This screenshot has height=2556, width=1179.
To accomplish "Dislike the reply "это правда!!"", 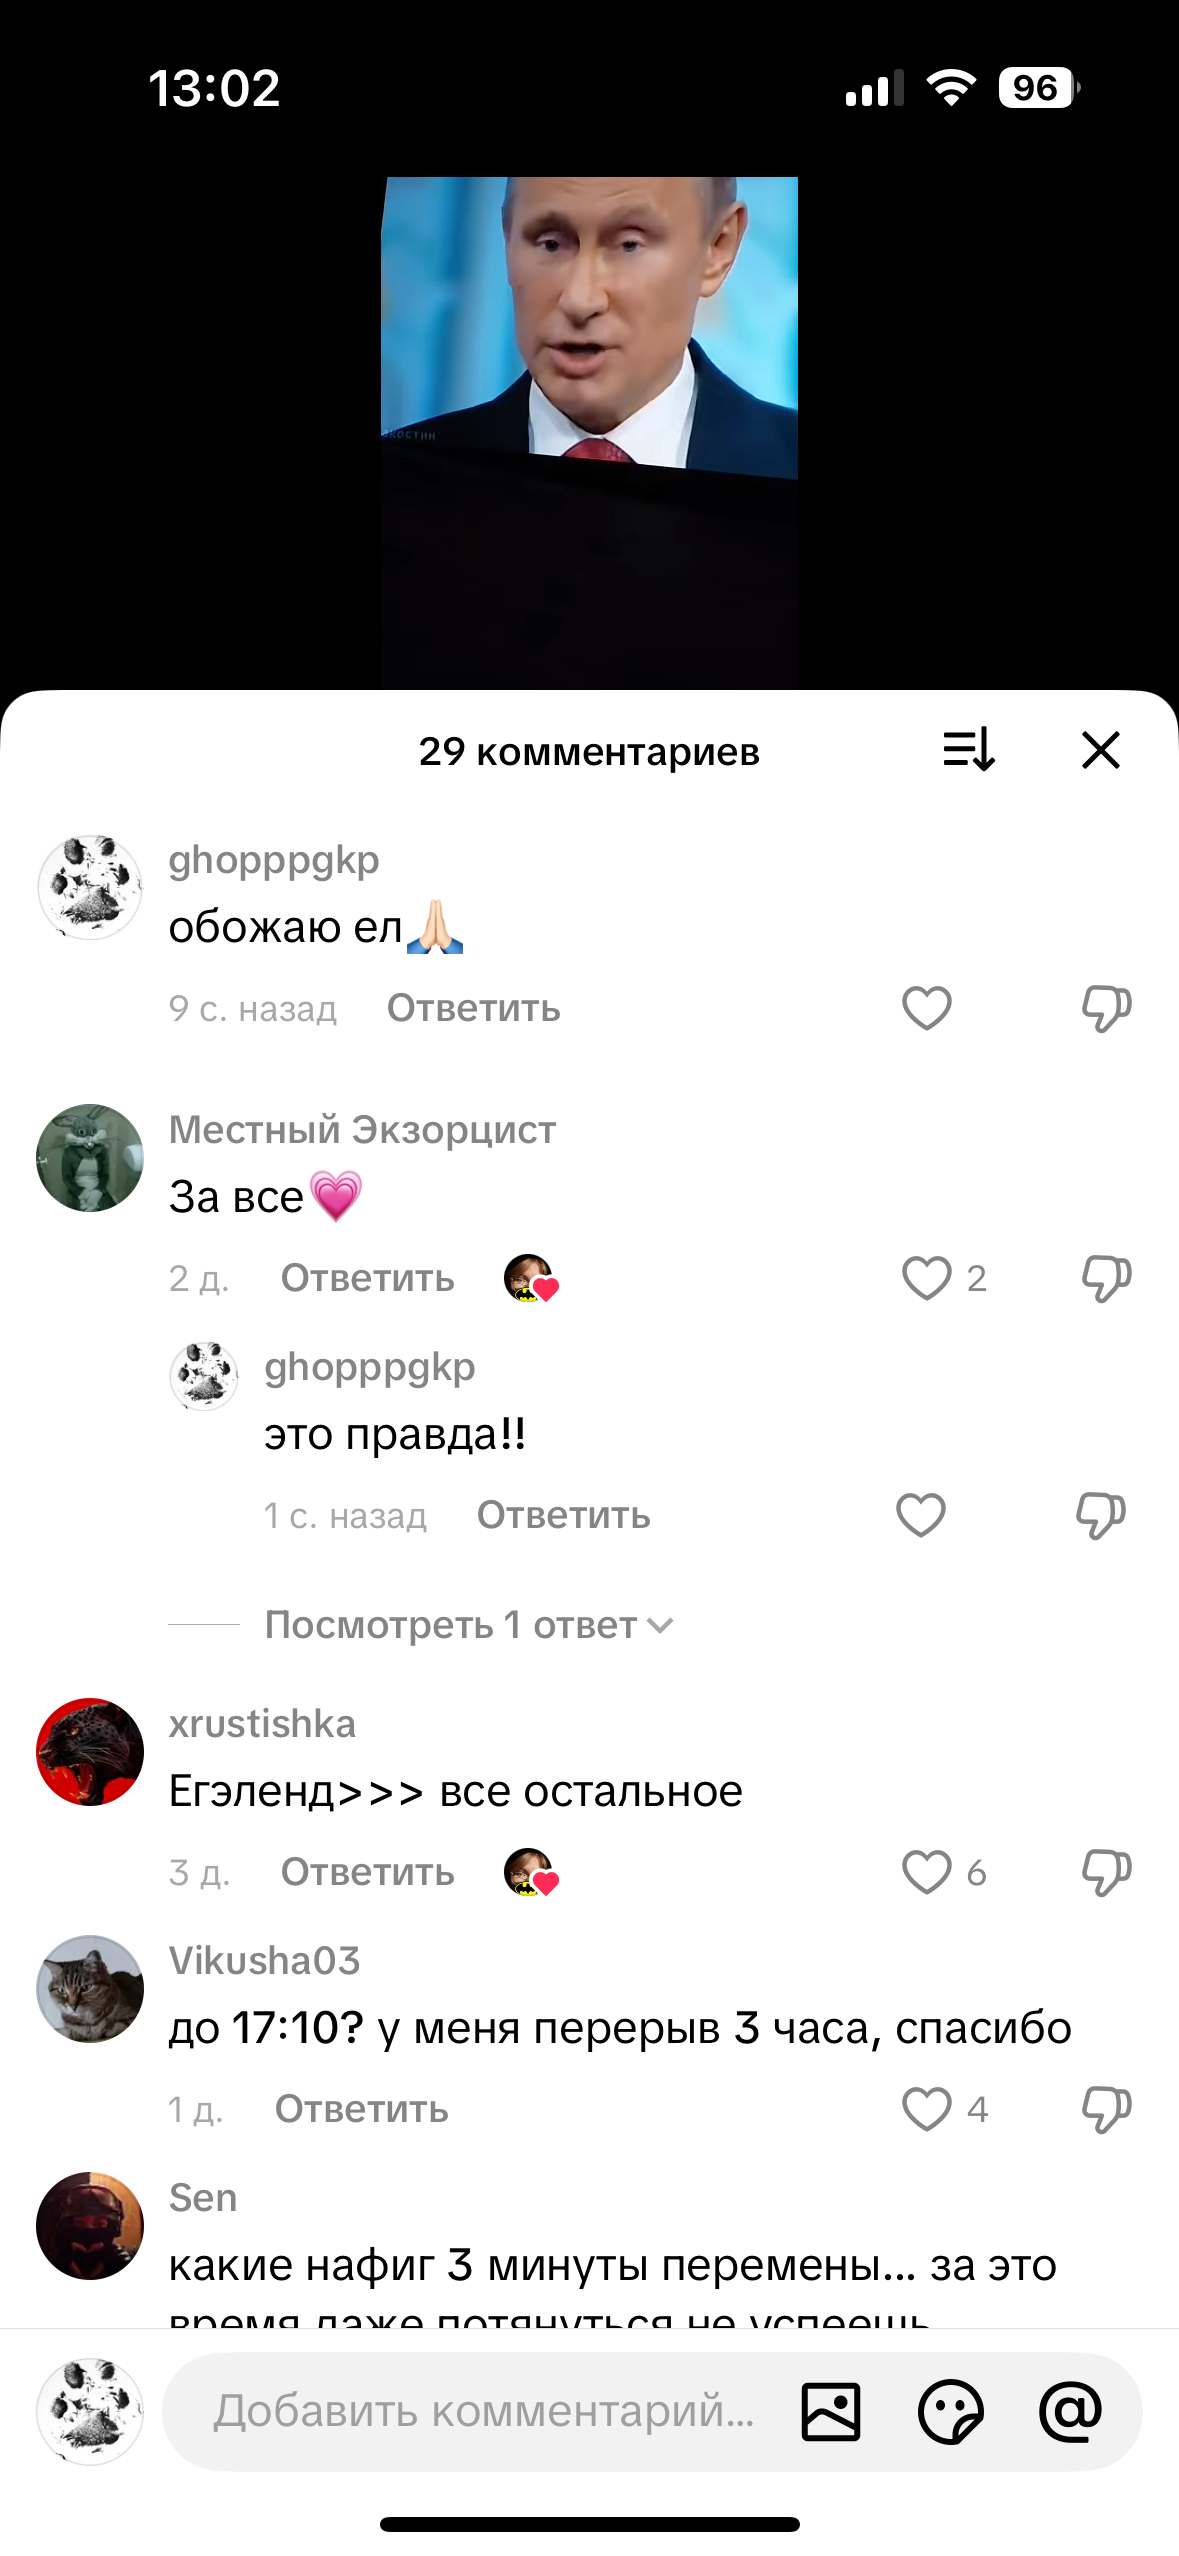I will pyautogui.click(x=1100, y=1515).
